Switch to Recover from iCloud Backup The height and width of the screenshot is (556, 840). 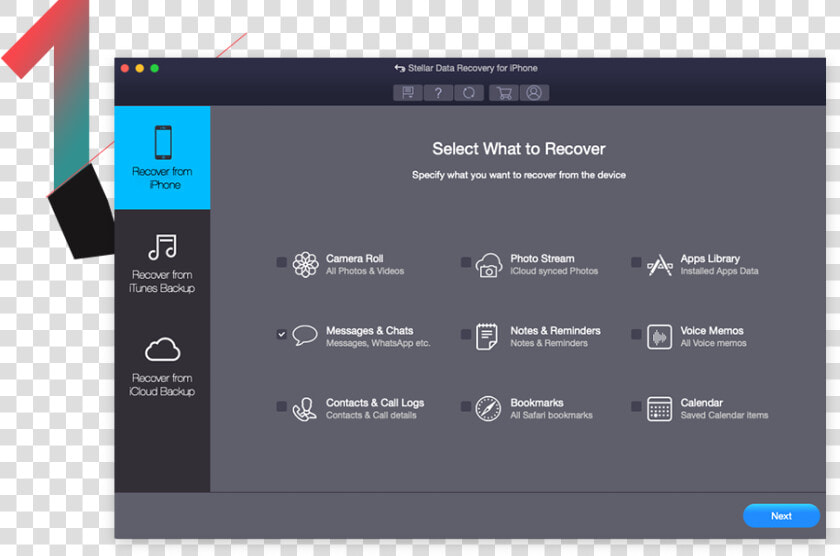(162, 367)
